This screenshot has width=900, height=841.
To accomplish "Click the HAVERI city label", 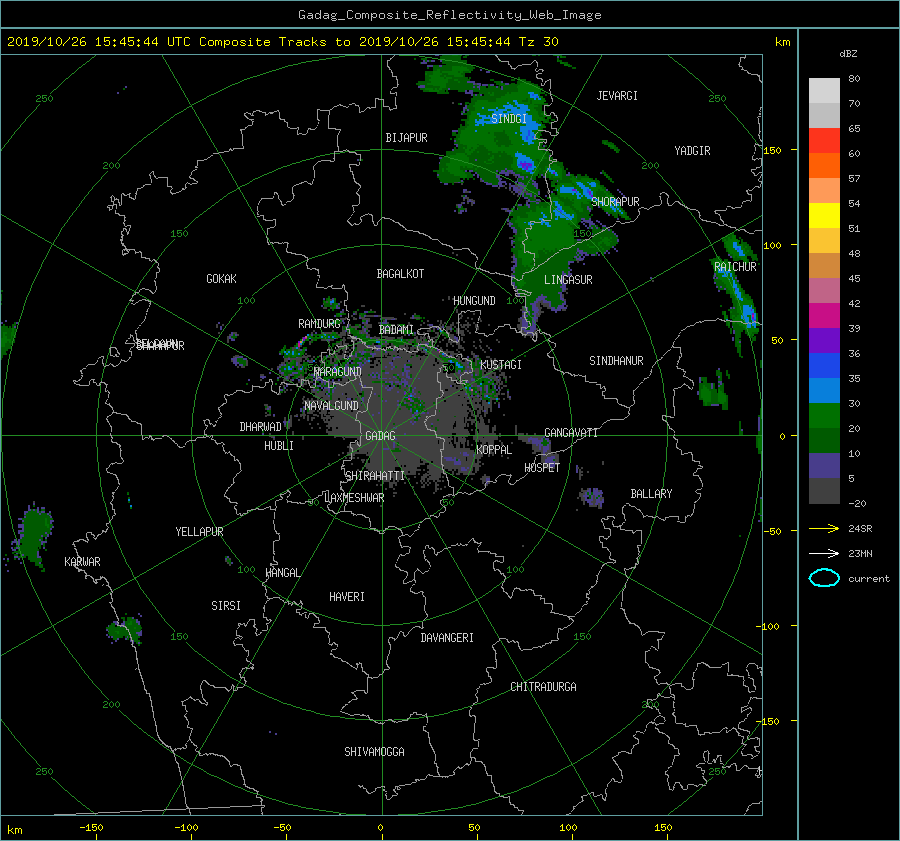I will [347, 597].
